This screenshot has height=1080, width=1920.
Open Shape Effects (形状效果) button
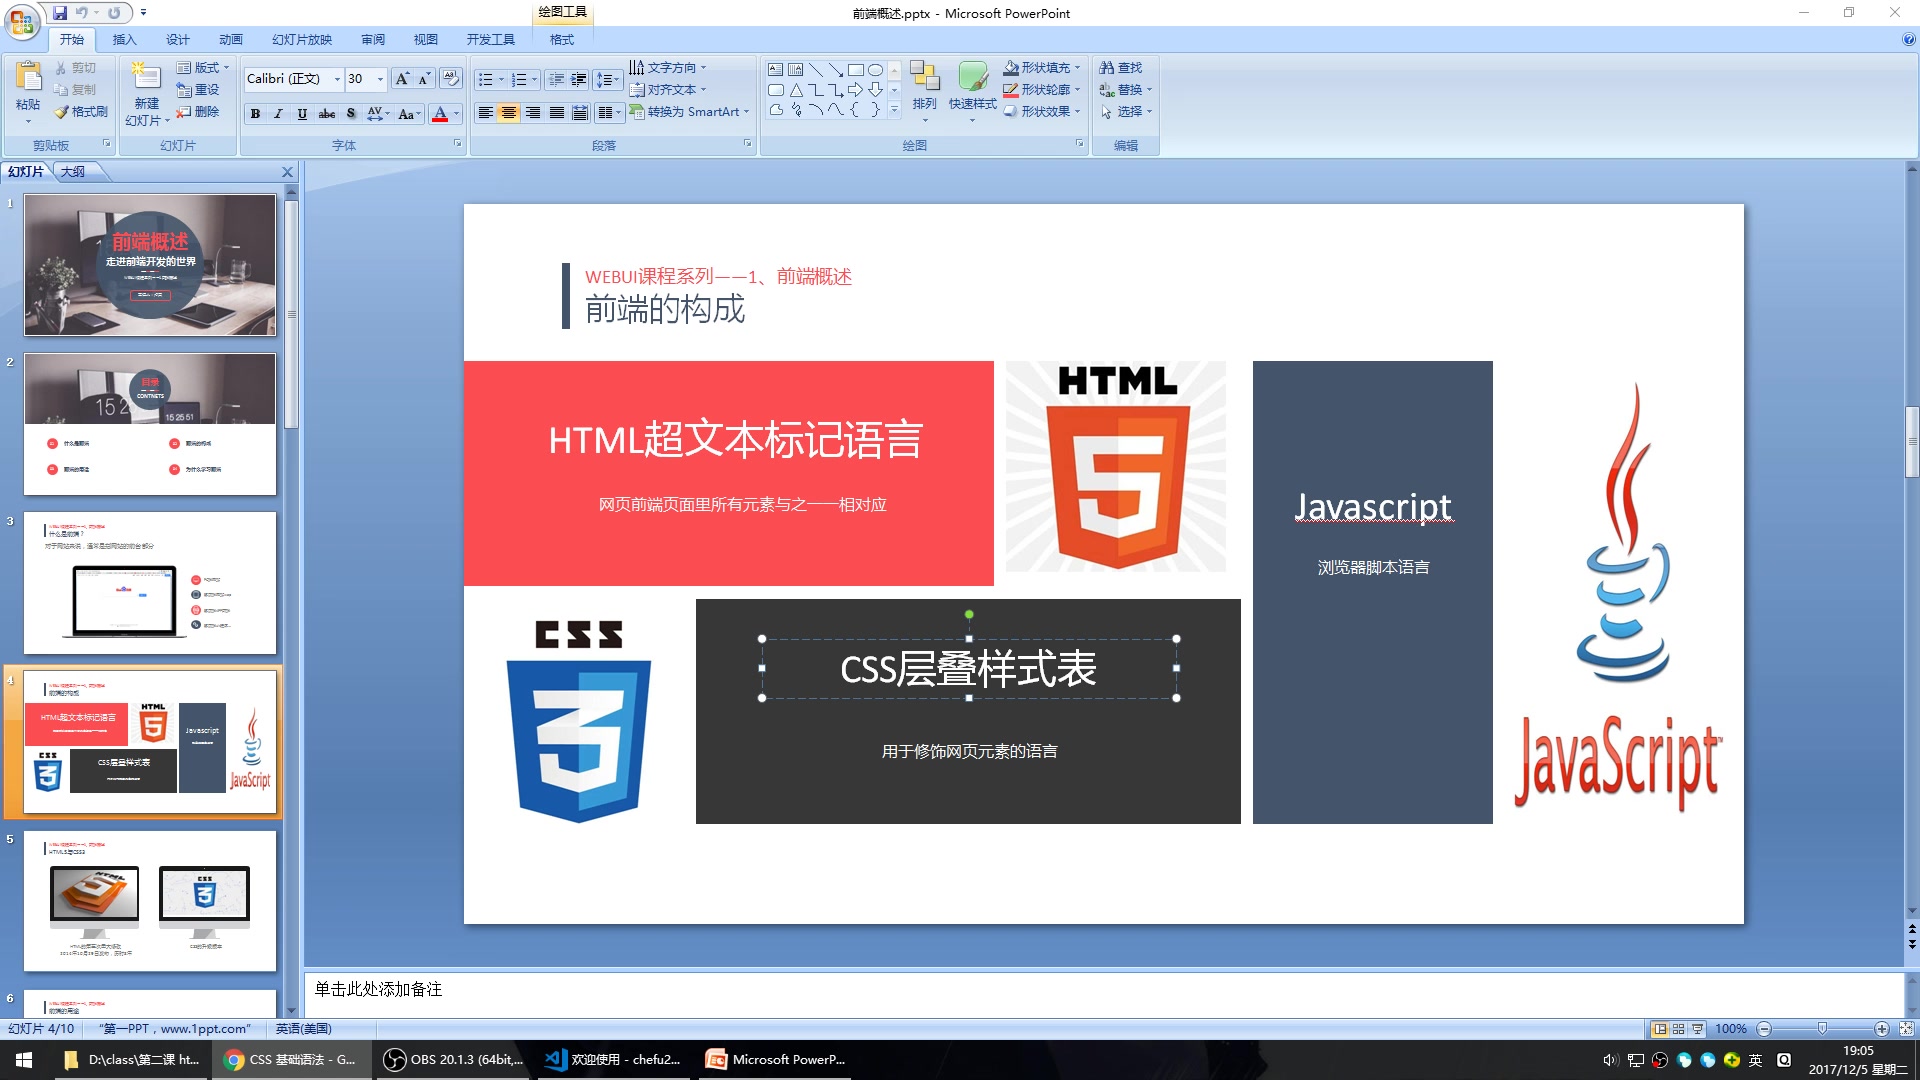pyautogui.click(x=1041, y=112)
